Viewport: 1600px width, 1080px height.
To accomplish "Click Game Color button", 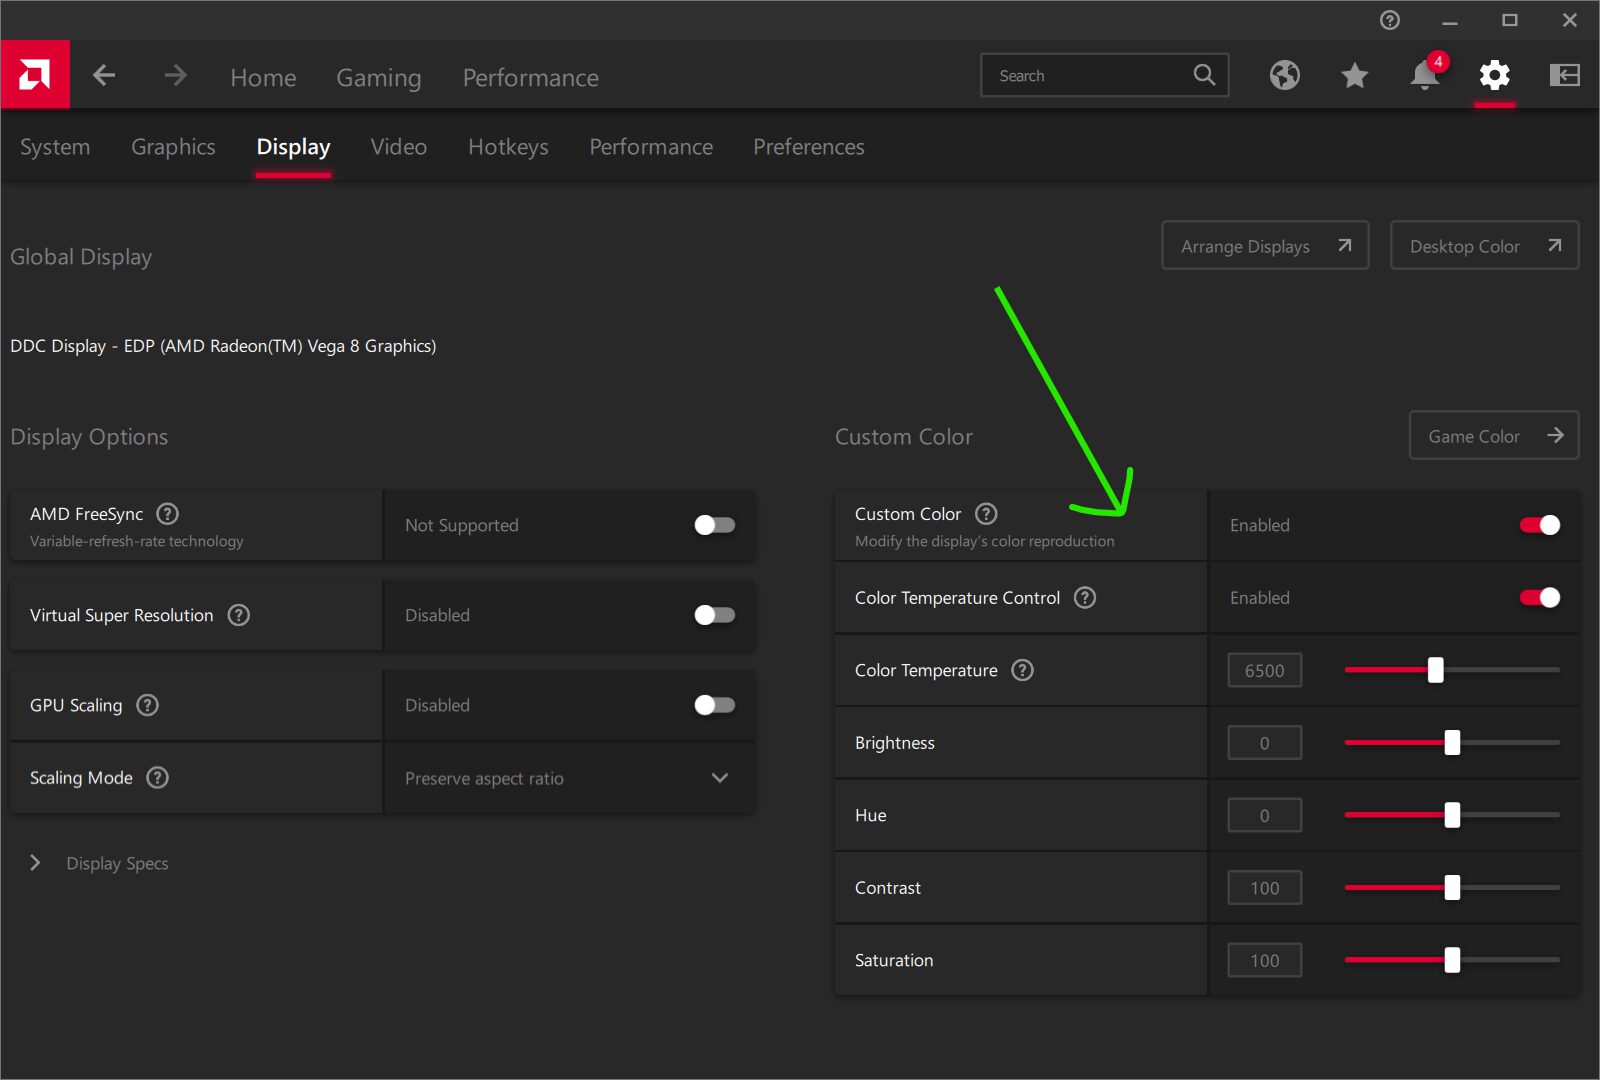I will (x=1494, y=435).
